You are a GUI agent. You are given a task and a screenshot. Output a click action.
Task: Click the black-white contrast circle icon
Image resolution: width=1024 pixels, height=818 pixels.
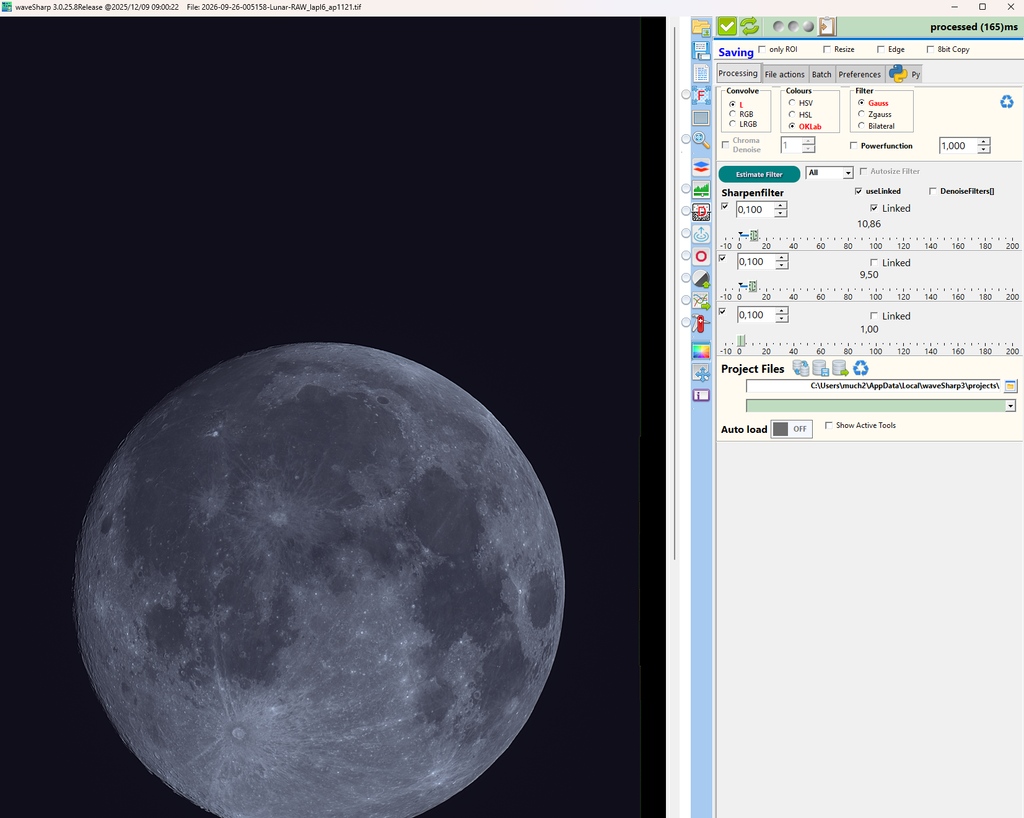pyautogui.click(x=701, y=279)
